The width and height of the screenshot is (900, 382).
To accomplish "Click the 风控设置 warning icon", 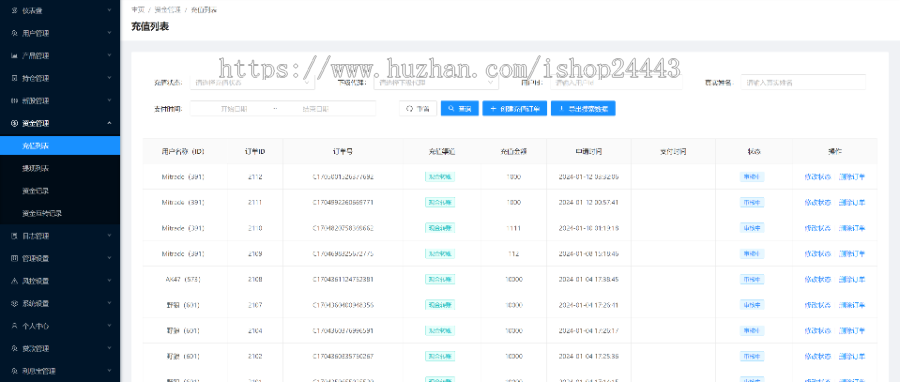I will 14,281.
